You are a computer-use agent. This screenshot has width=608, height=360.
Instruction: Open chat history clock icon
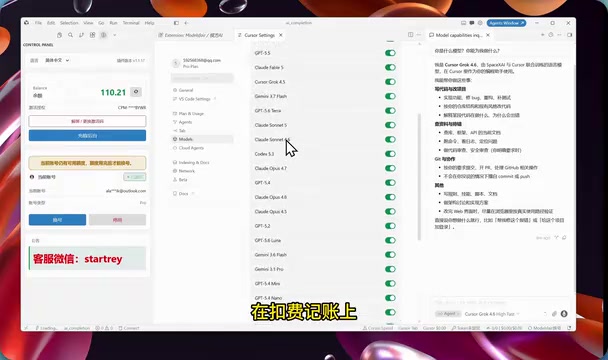[551, 35]
